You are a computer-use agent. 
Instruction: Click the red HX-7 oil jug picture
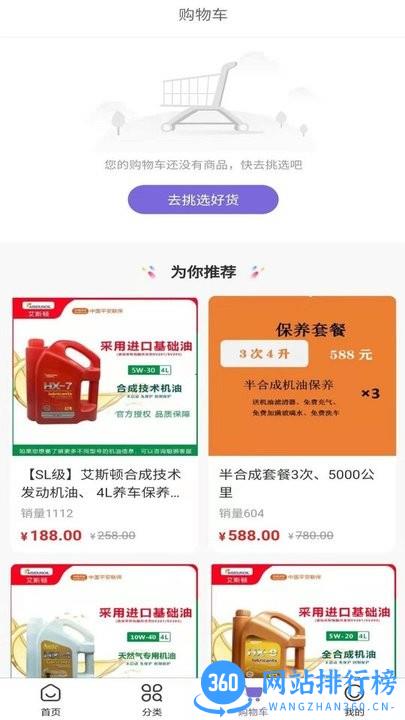point(62,381)
